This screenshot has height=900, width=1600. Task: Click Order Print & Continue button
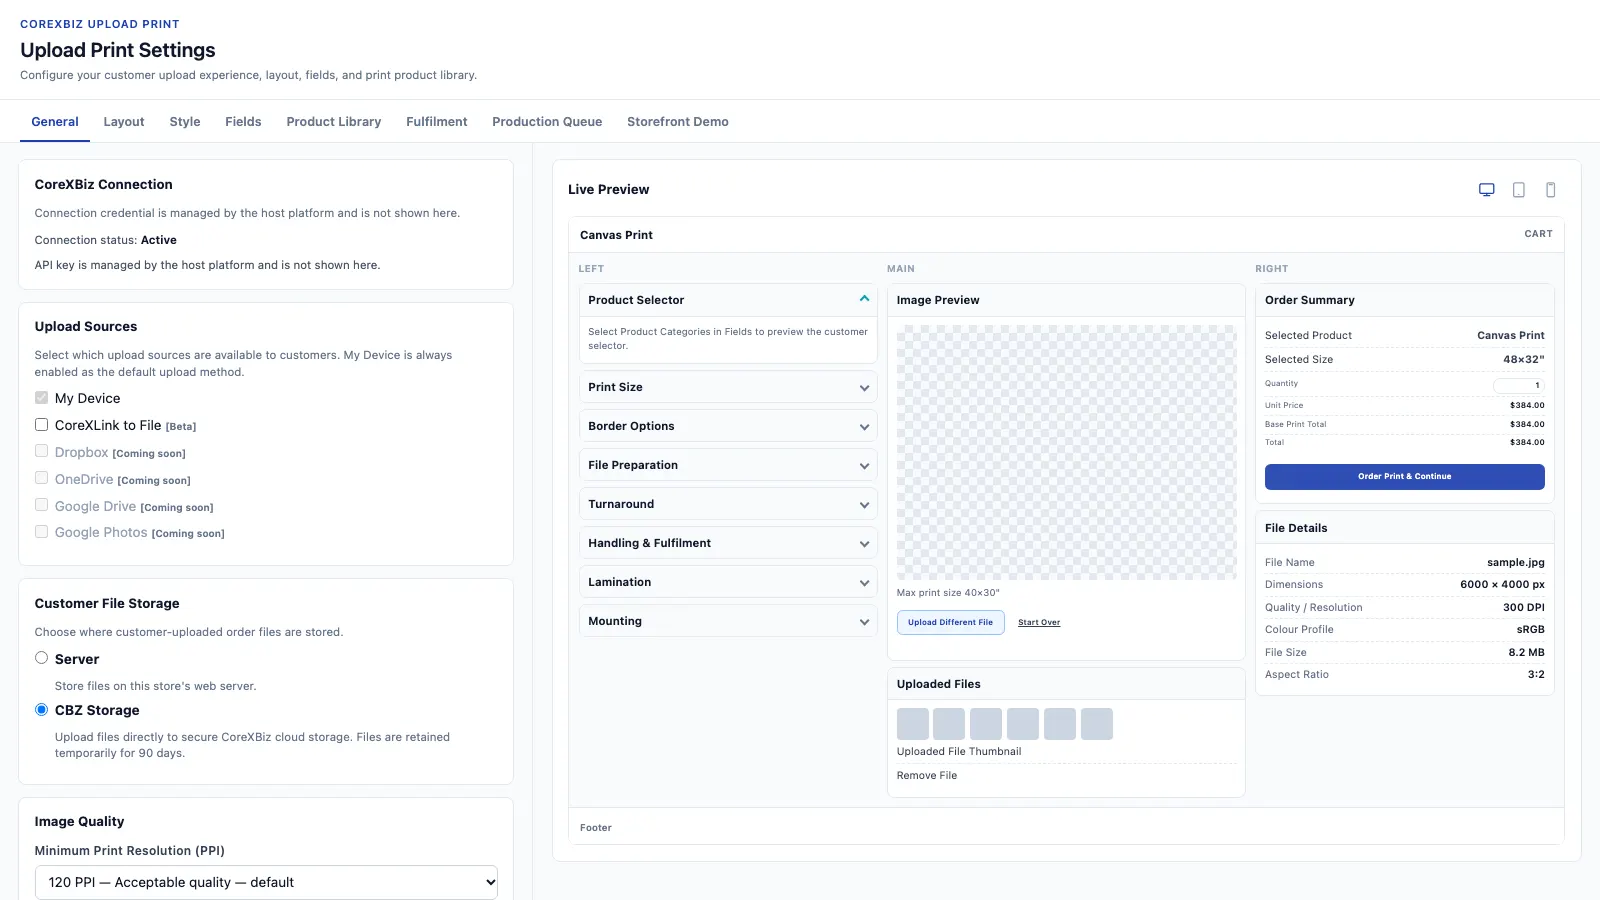tap(1405, 477)
